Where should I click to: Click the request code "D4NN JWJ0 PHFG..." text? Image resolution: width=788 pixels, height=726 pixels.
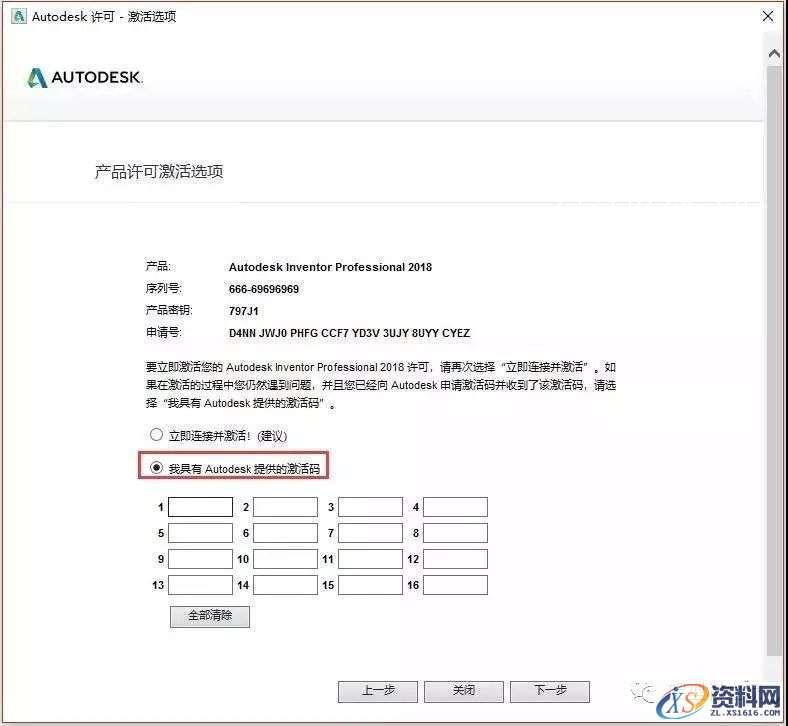click(349, 333)
